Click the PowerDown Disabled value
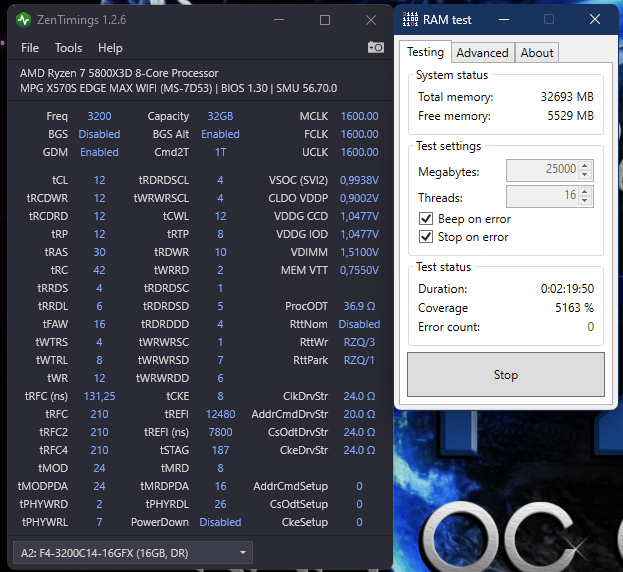Screen dimensions: 623x572 click(x=220, y=522)
